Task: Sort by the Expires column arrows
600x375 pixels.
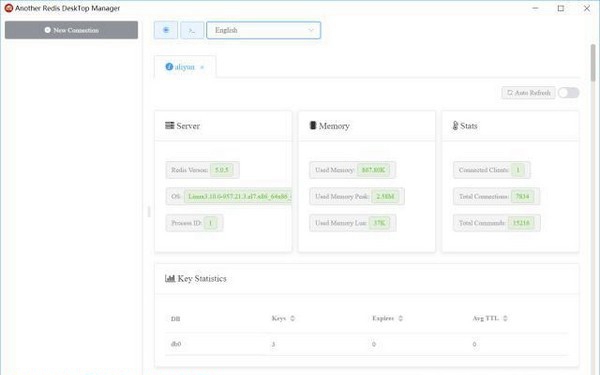Action: (x=400, y=318)
